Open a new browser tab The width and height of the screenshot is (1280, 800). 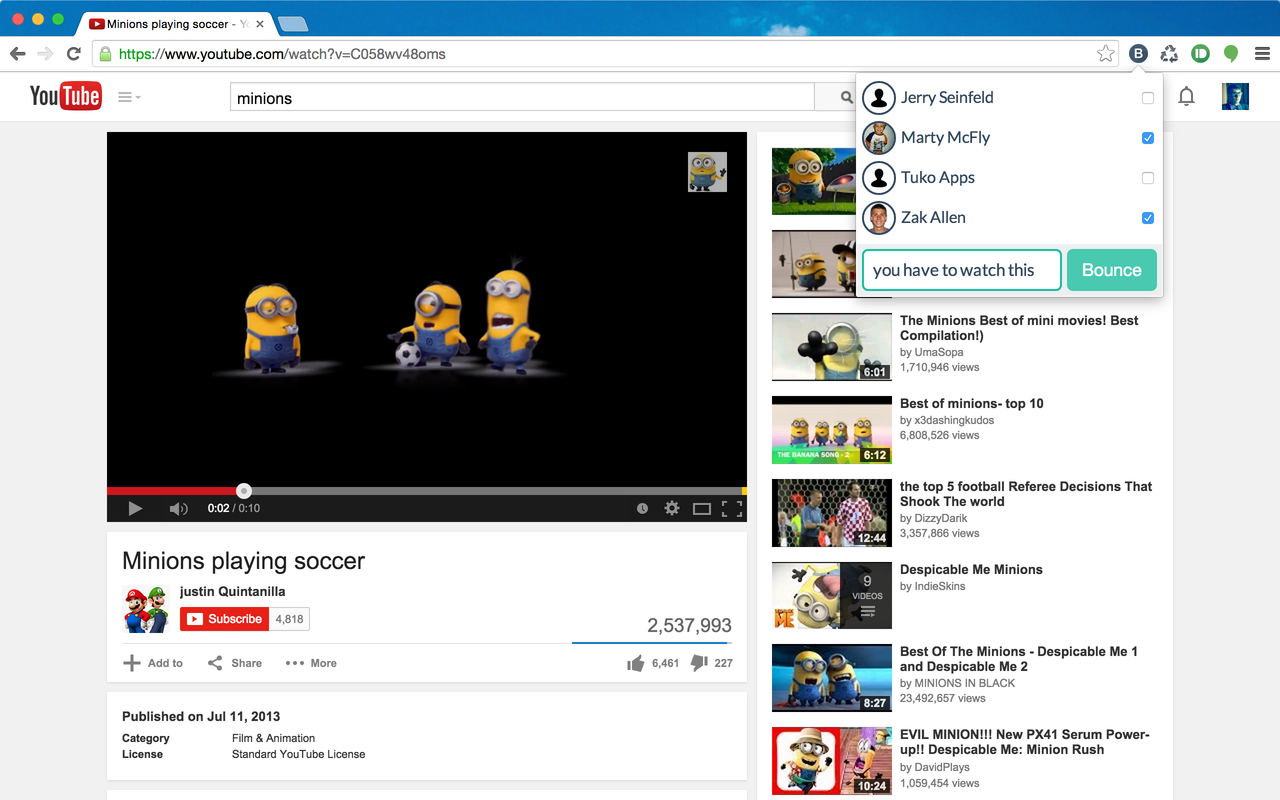[x=293, y=24]
